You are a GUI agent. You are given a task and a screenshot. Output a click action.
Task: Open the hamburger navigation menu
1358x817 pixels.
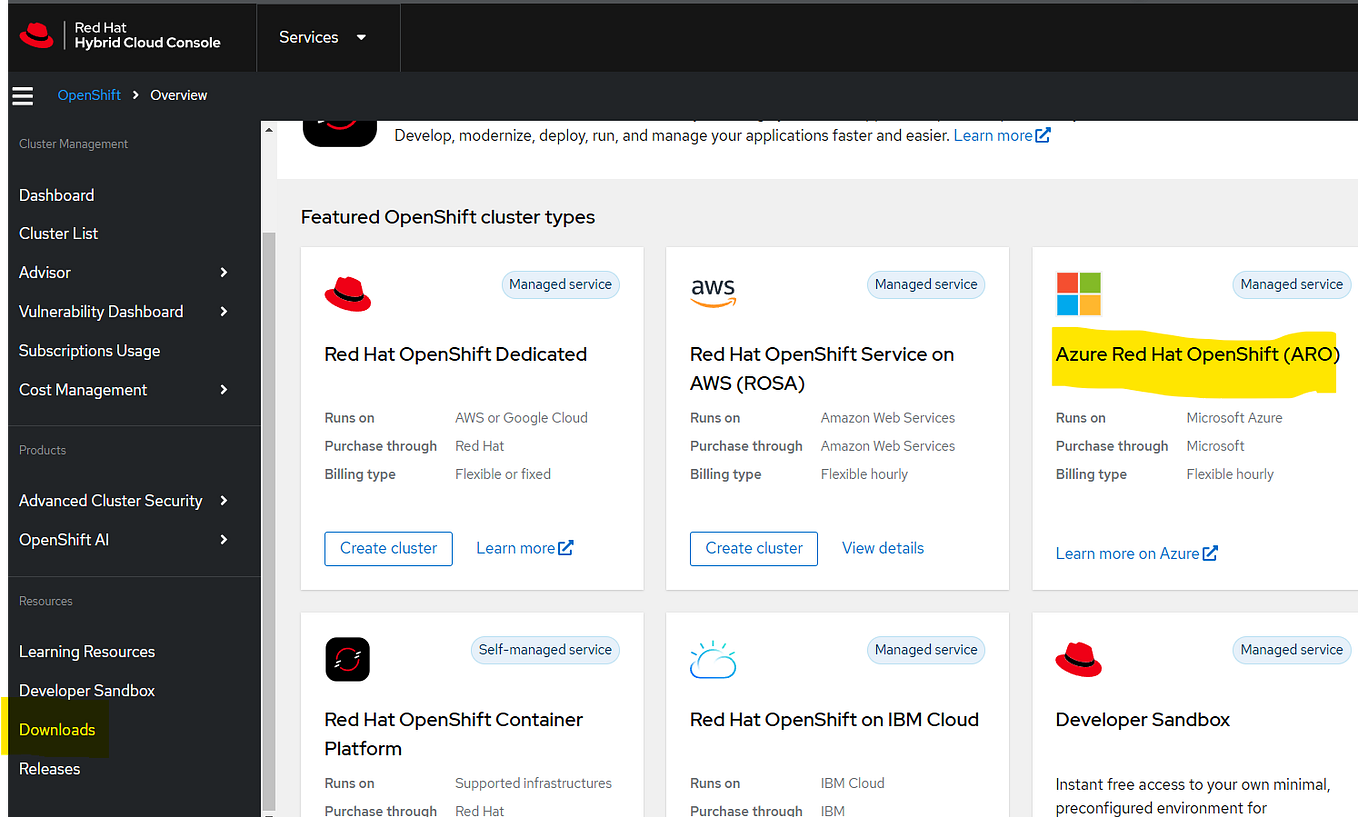(x=22, y=95)
